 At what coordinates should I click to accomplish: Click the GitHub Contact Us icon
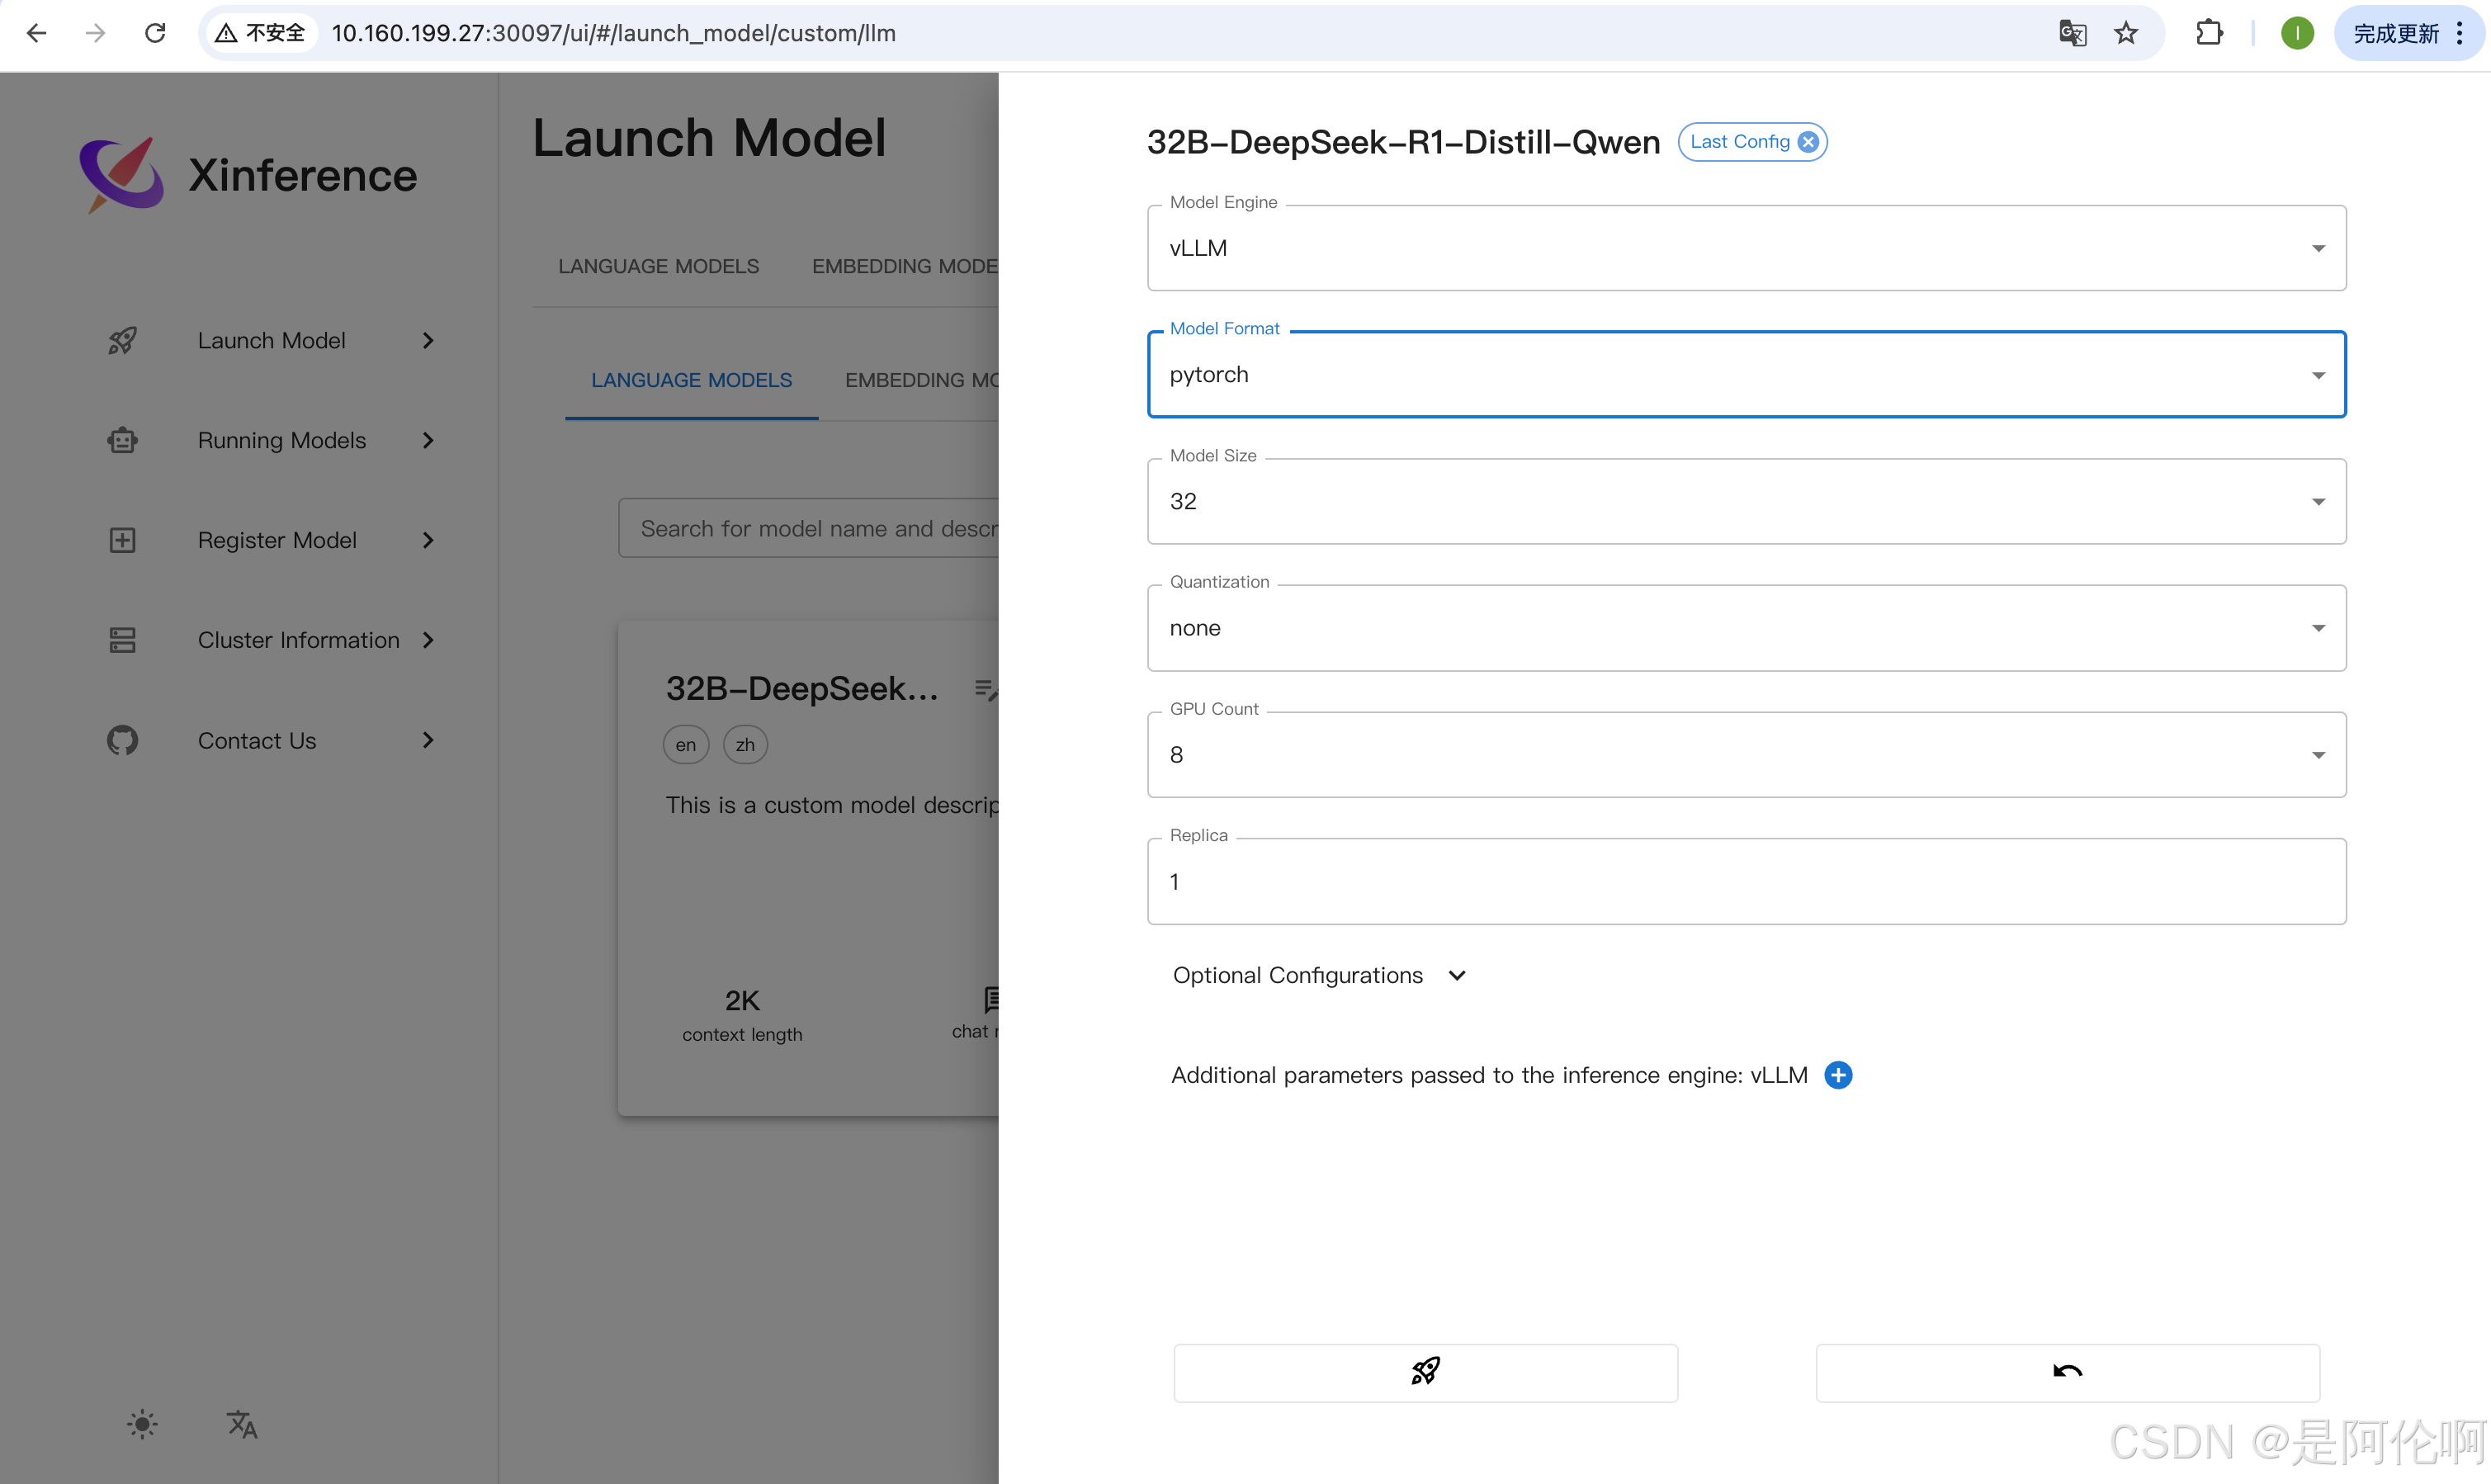tap(122, 740)
